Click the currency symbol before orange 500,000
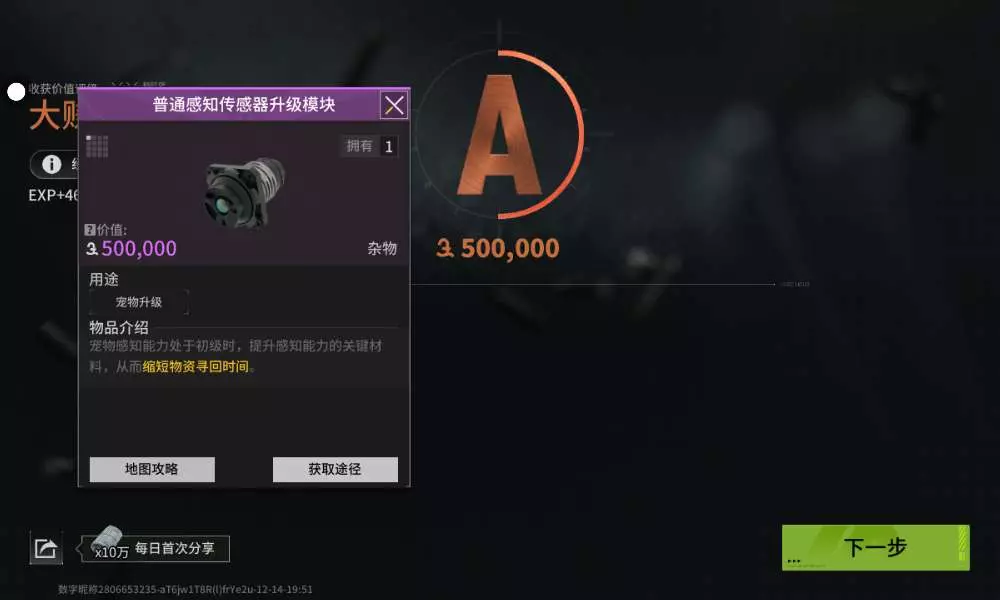 coord(445,248)
